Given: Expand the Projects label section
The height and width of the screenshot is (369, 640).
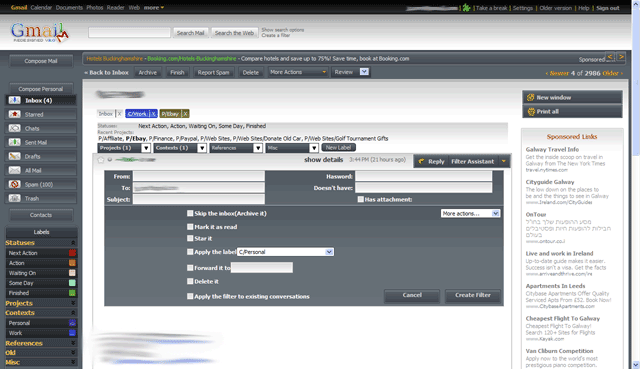Looking at the screenshot, I should click(73, 303).
